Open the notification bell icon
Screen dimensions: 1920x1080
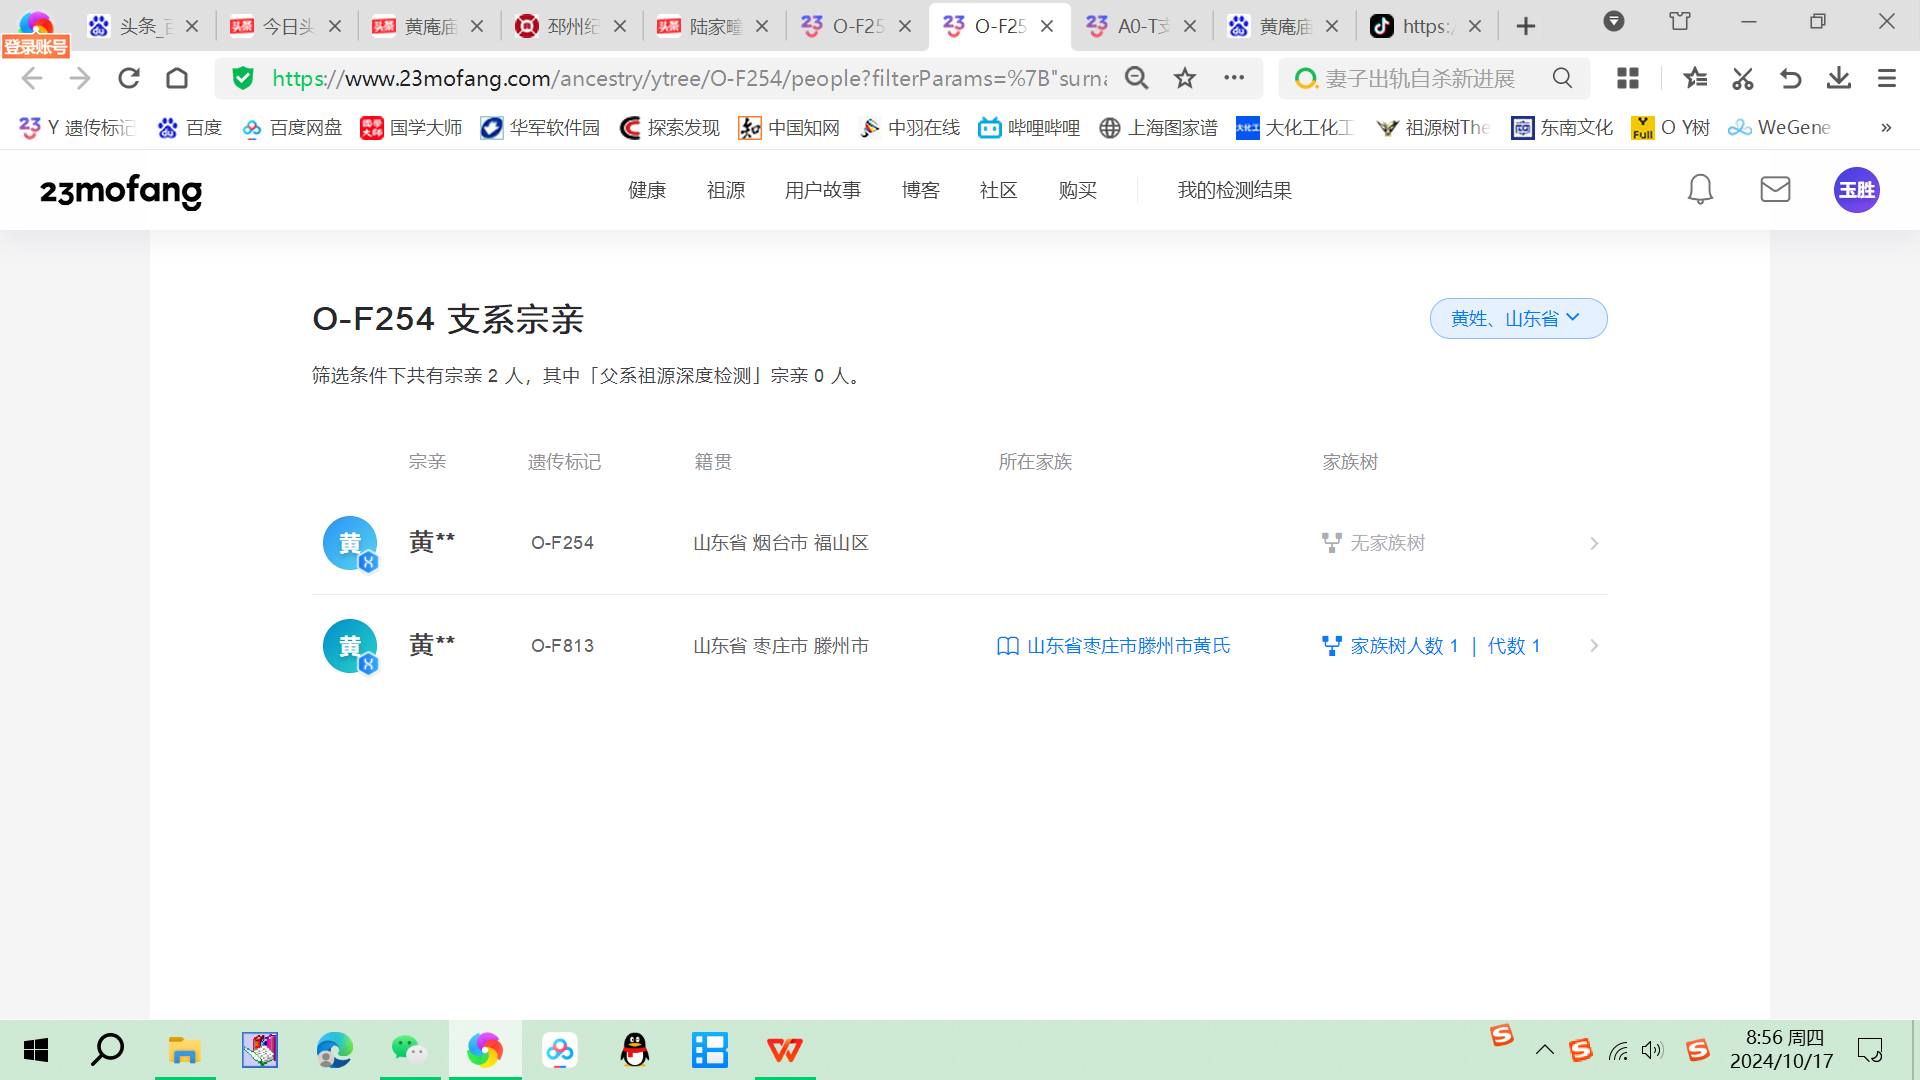1700,190
